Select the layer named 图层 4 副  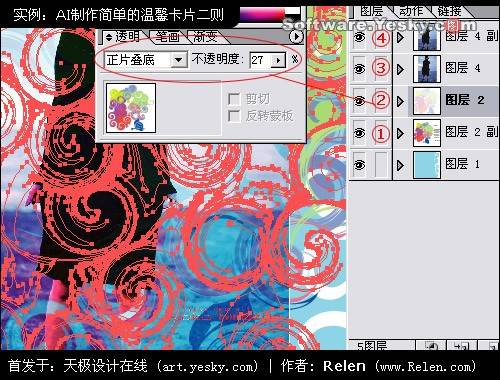pyautogui.click(x=471, y=36)
